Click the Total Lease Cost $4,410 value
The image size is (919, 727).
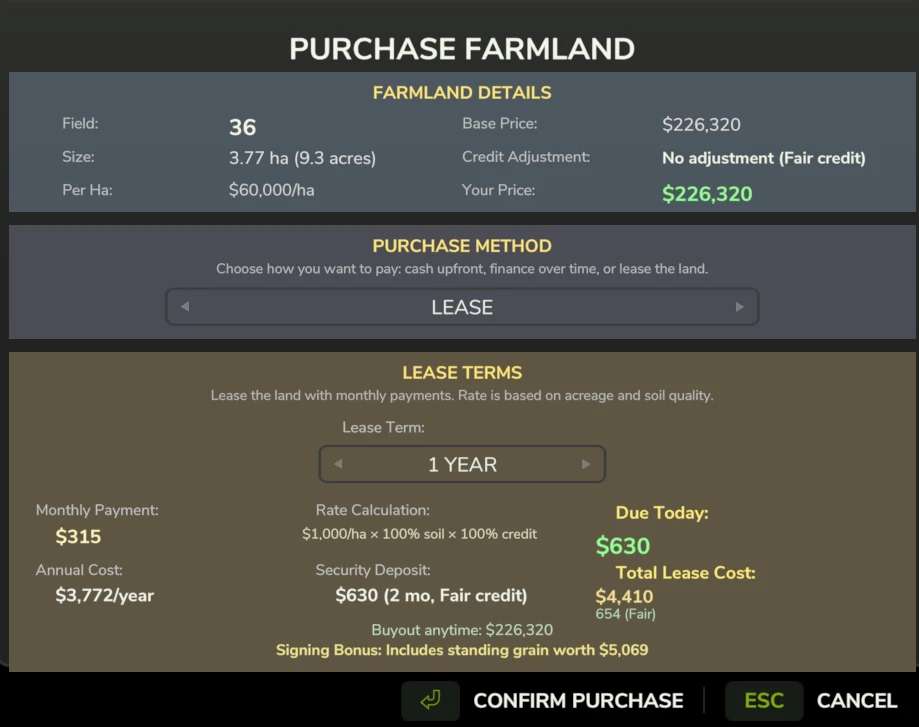point(624,597)
